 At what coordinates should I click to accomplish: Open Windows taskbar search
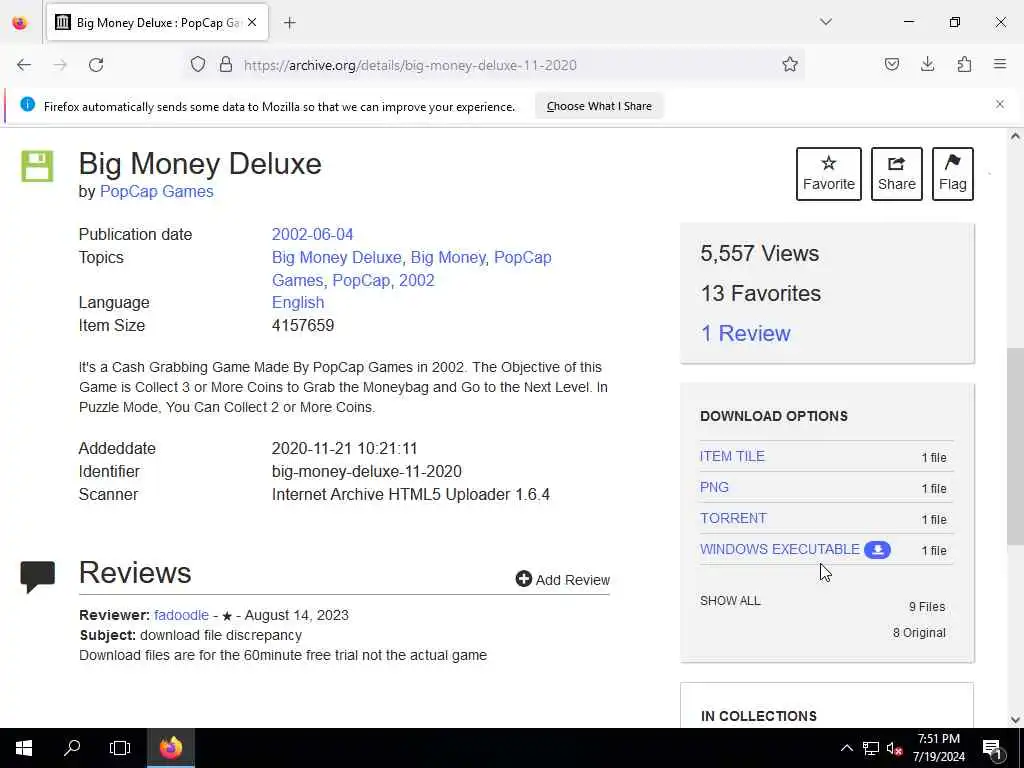point(72,748)
